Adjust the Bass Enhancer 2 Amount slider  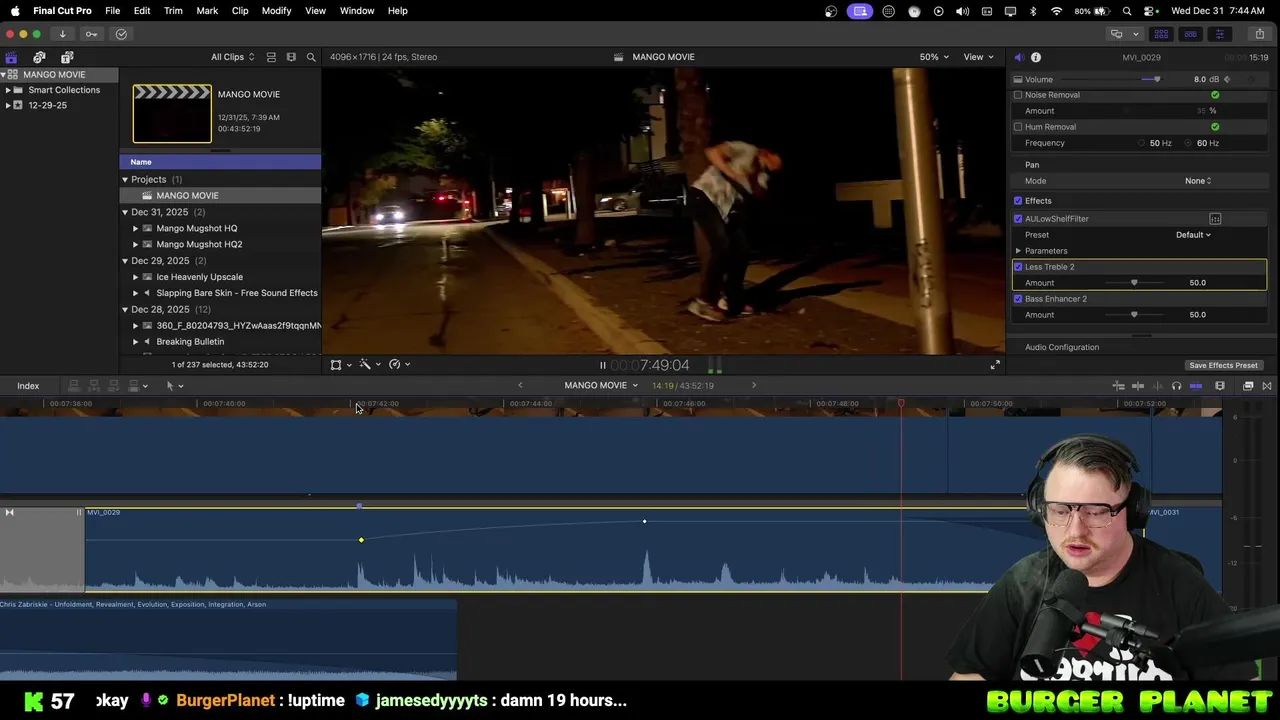pos(1134,315)
